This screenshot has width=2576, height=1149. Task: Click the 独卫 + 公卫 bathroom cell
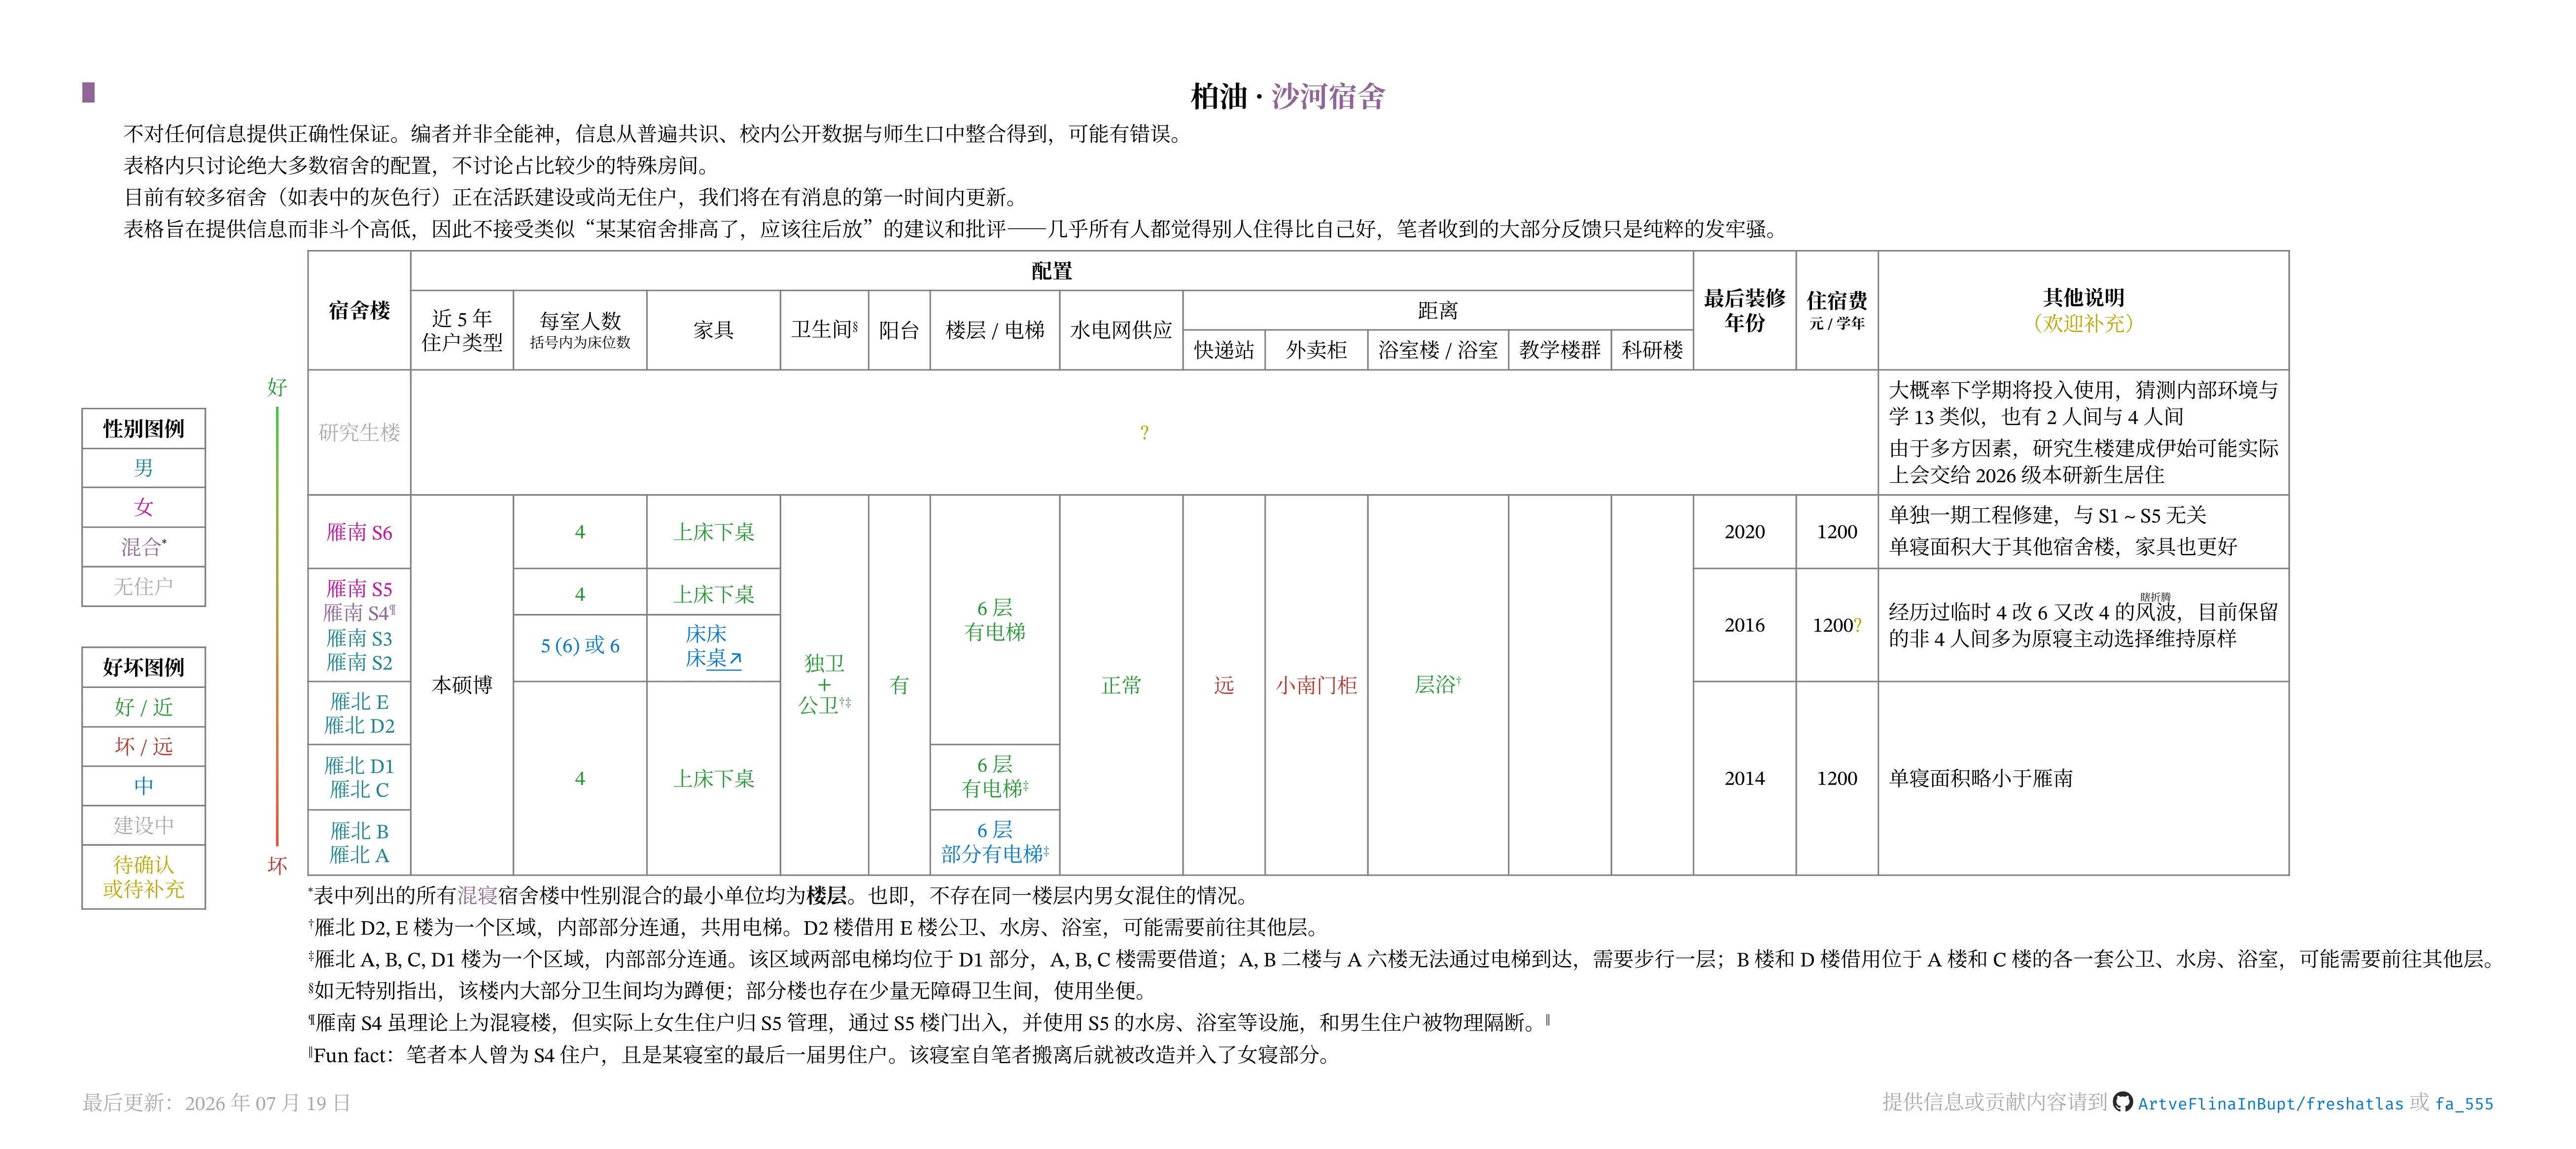824,685
